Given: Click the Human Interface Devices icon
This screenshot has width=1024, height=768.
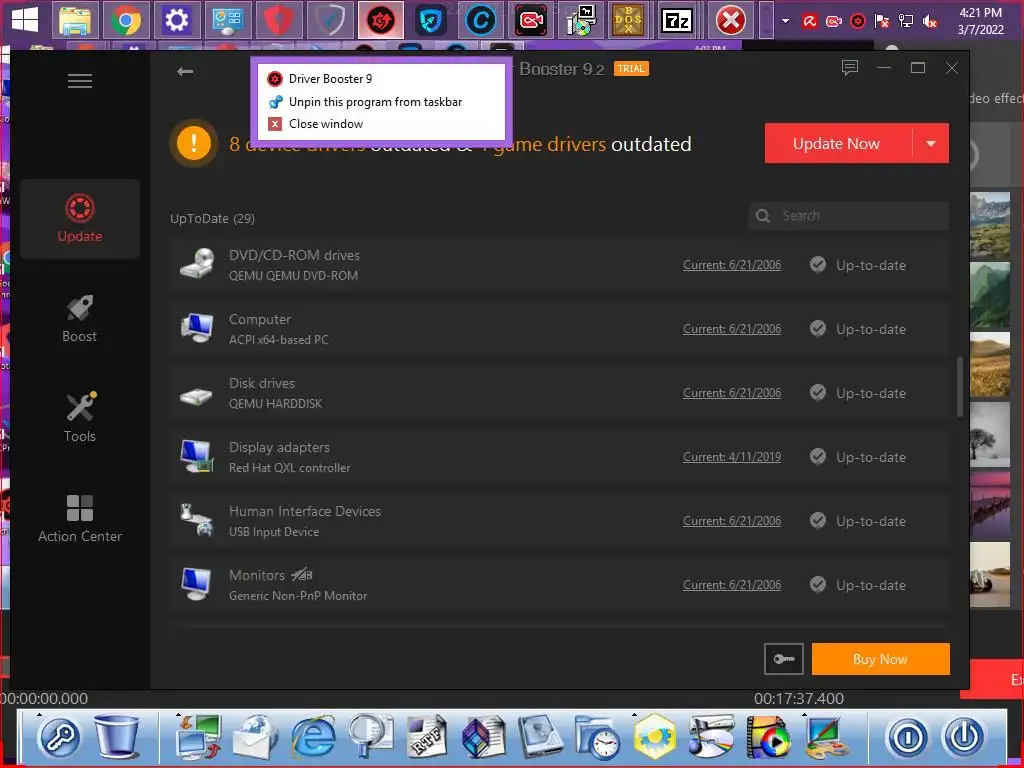Looking at the screenshot, I should point(197,520).
